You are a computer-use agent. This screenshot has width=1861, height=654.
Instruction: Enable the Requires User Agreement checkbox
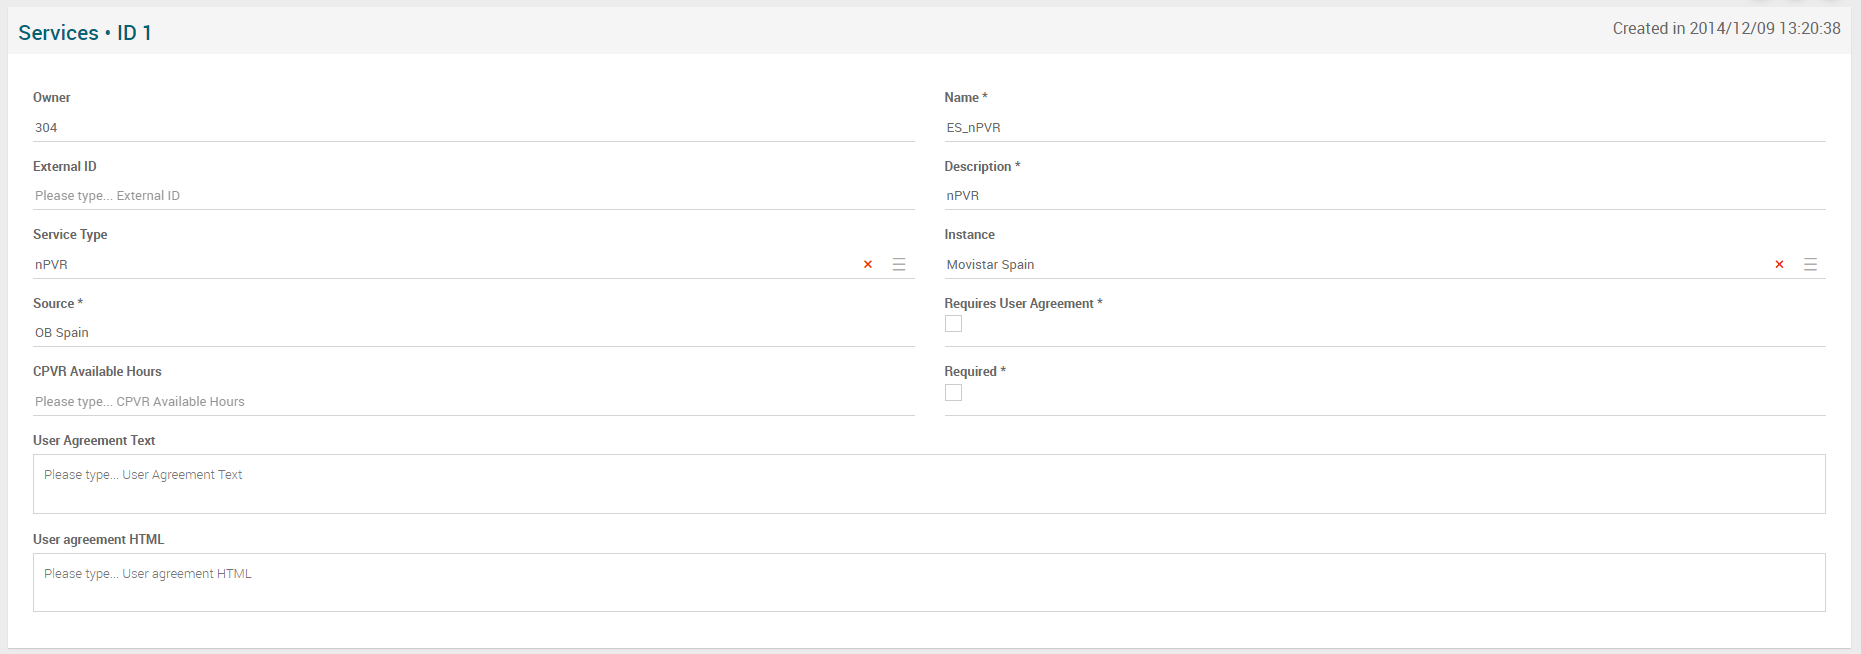click(953, 324)
